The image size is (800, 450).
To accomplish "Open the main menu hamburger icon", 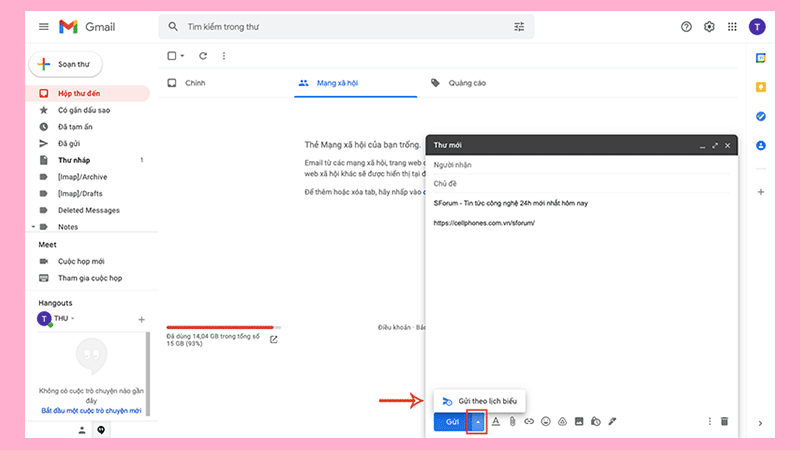I will click(x=44, y=27).
